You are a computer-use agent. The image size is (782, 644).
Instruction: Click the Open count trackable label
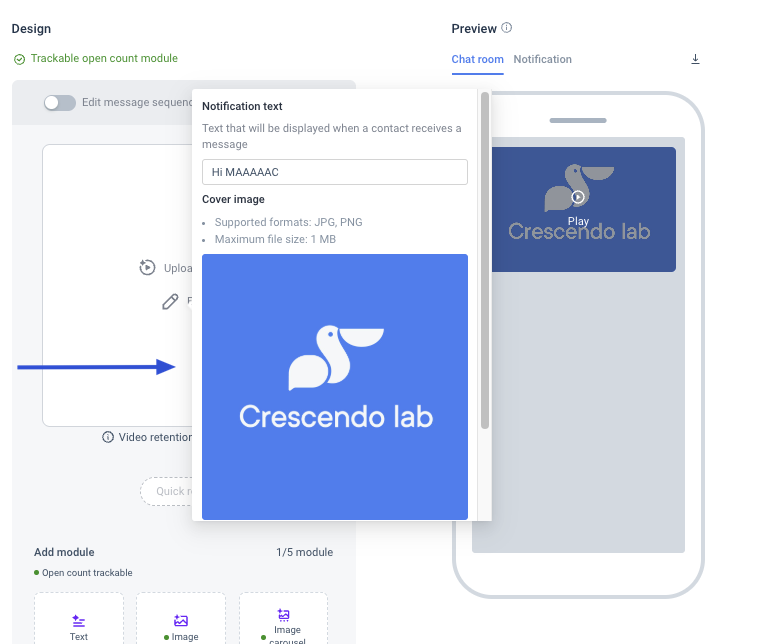pyautogui.click(x=87, y=573)
